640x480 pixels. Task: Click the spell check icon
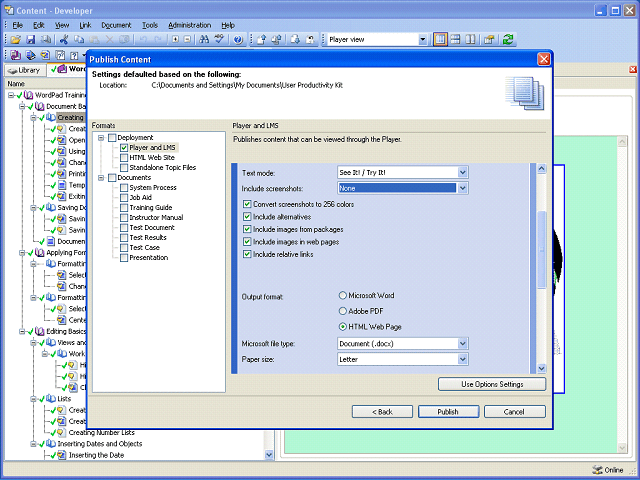(220, 40)
